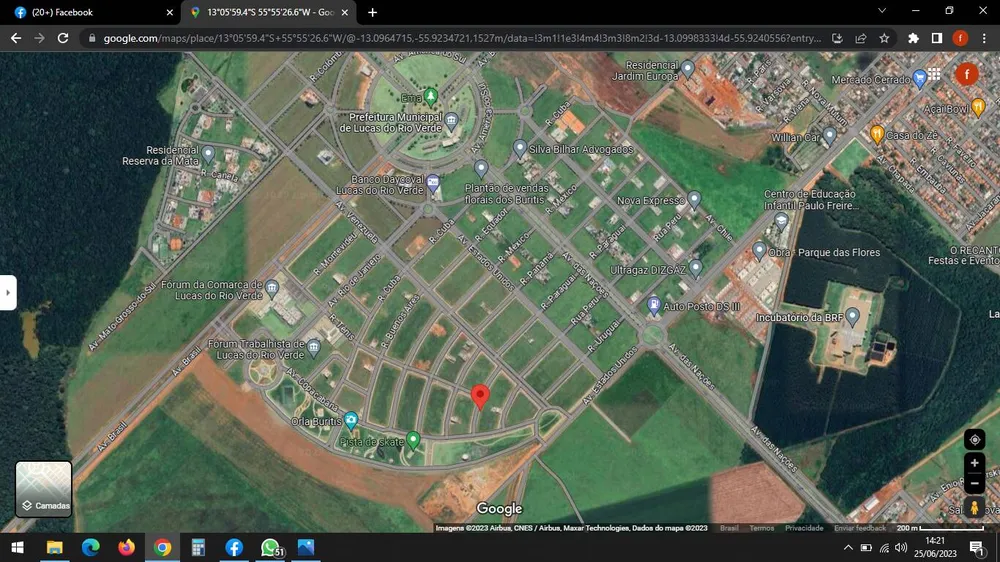Open the Brasil footer link
Image resolution: width=1000 pixels, height=562 pixels.
point(729,528)
